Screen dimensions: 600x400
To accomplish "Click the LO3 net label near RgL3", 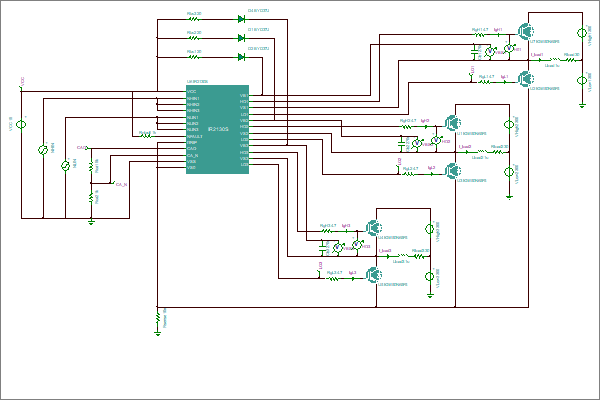I will (x=320, y=265).
